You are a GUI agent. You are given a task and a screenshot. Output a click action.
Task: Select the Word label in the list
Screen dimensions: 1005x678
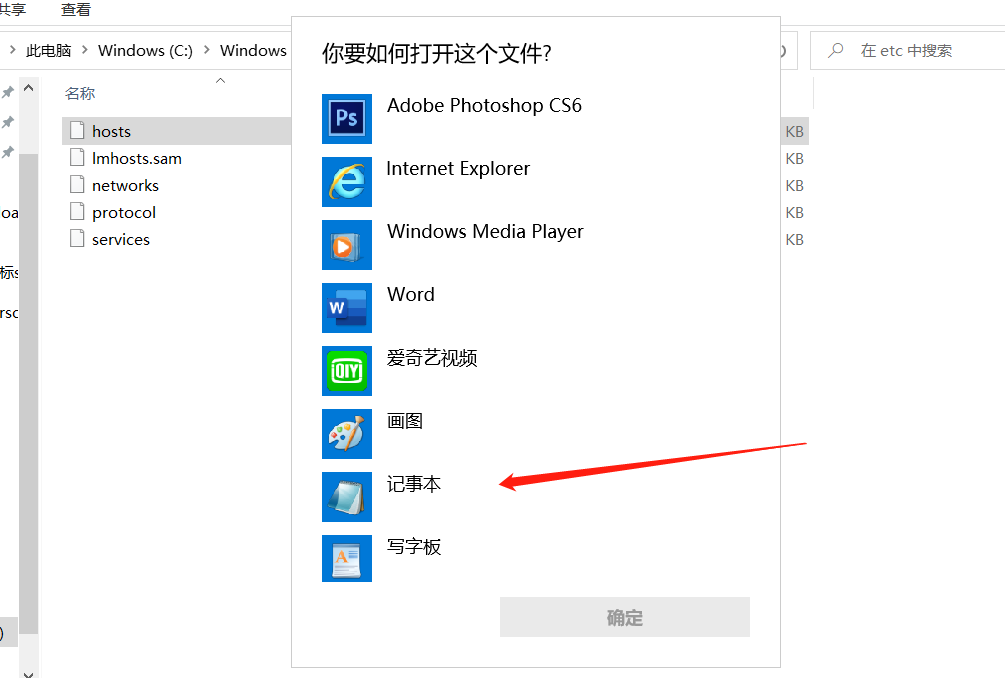411,294
